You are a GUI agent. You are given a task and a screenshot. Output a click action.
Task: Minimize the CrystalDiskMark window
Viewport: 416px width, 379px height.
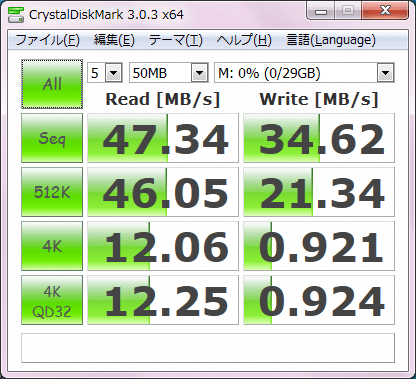(320, 11)
